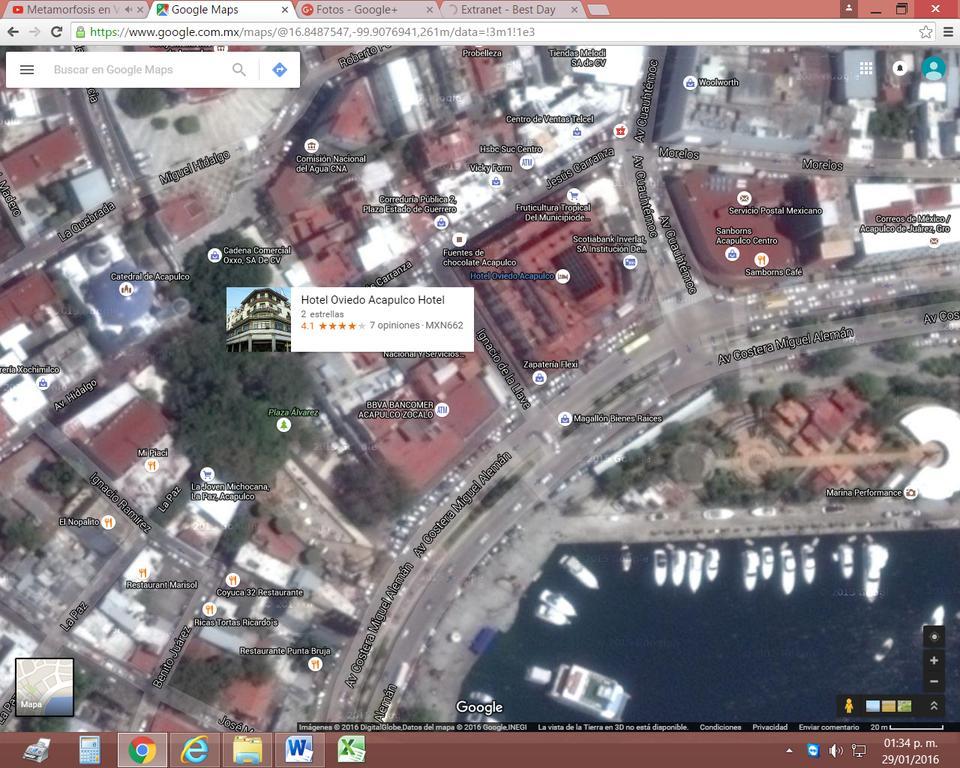Click the Scotiabank Inverlat marker
The height and width of the screenshot is (768, 960).
630,262
